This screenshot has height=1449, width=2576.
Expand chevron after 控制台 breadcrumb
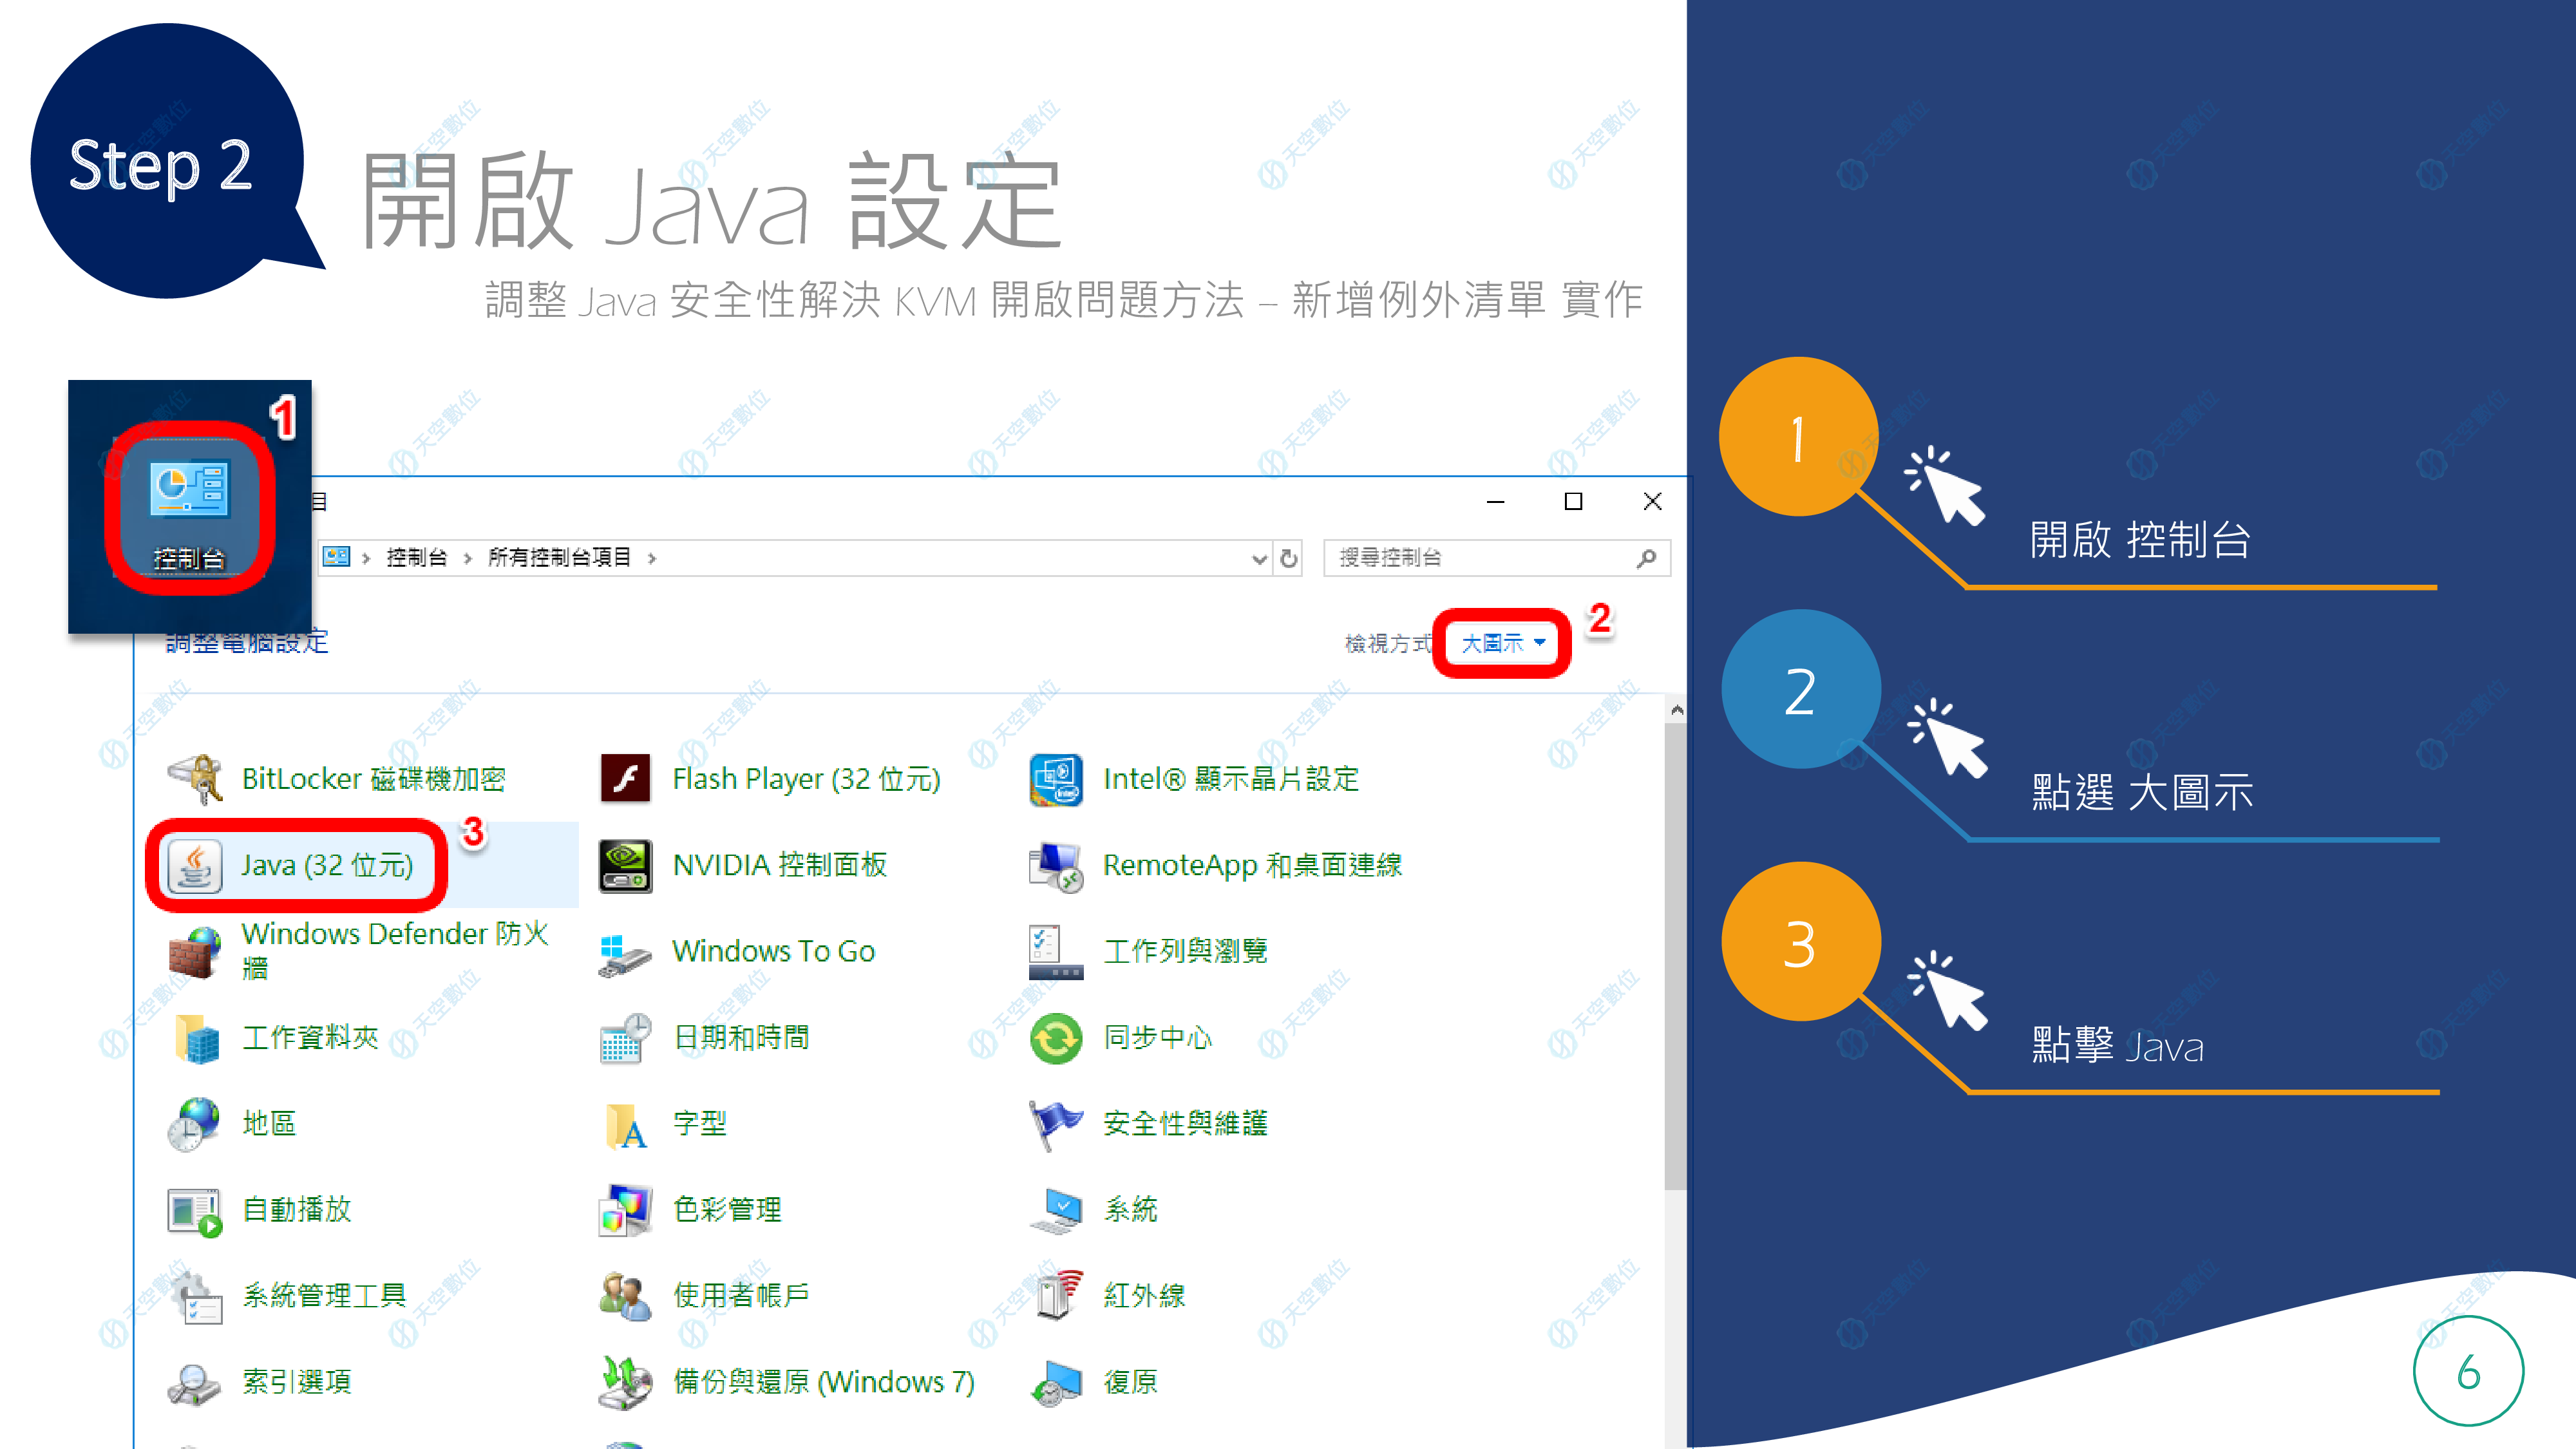click(468, 558)
